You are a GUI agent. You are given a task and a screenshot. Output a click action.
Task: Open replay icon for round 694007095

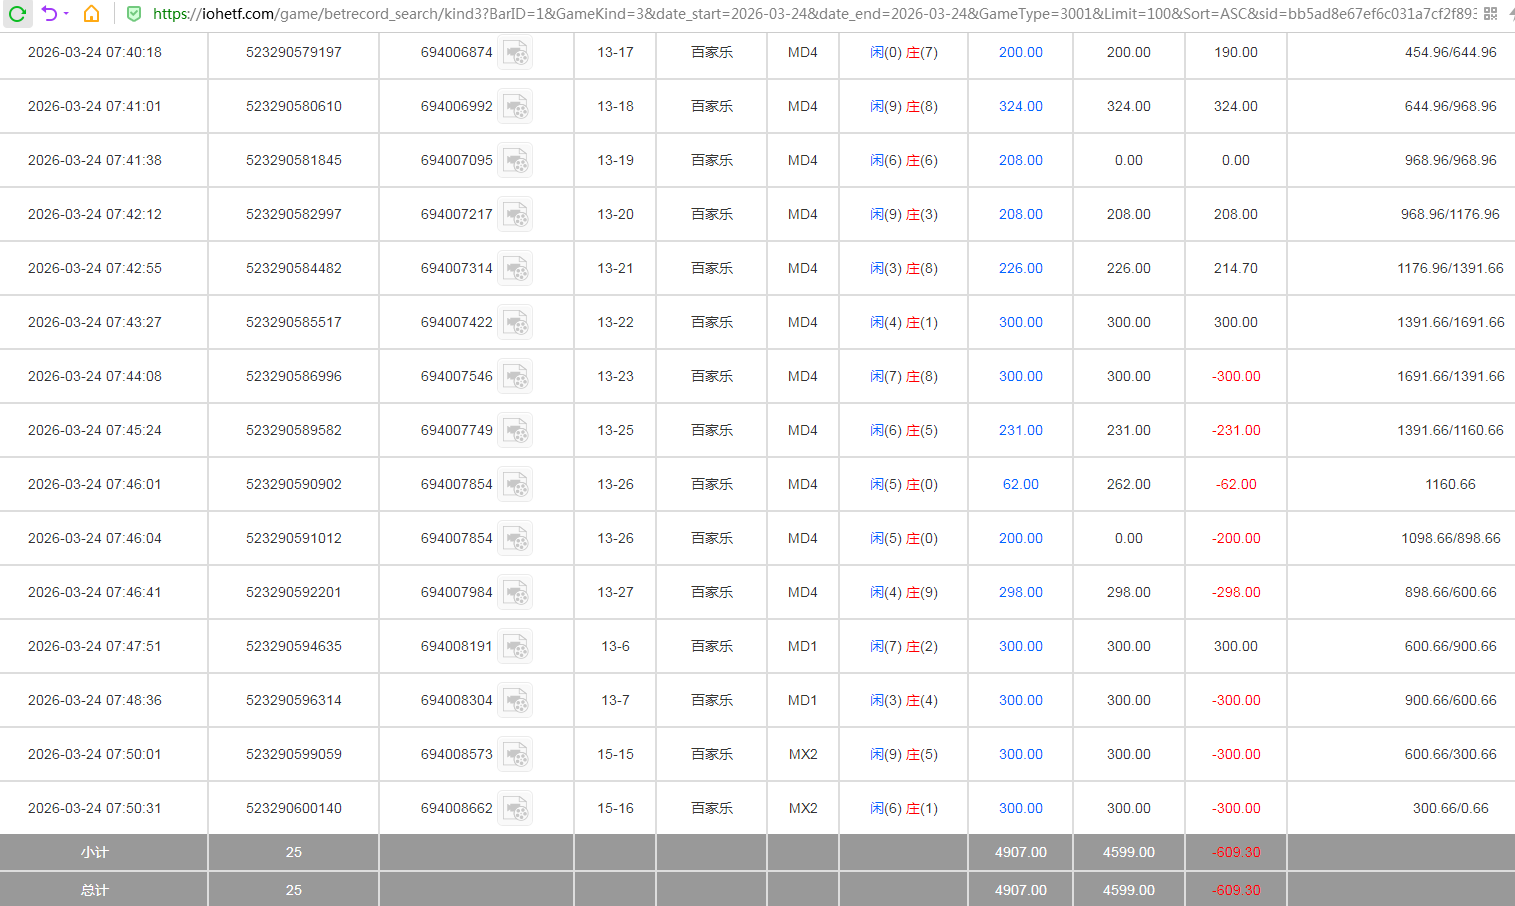coord(515,161)
